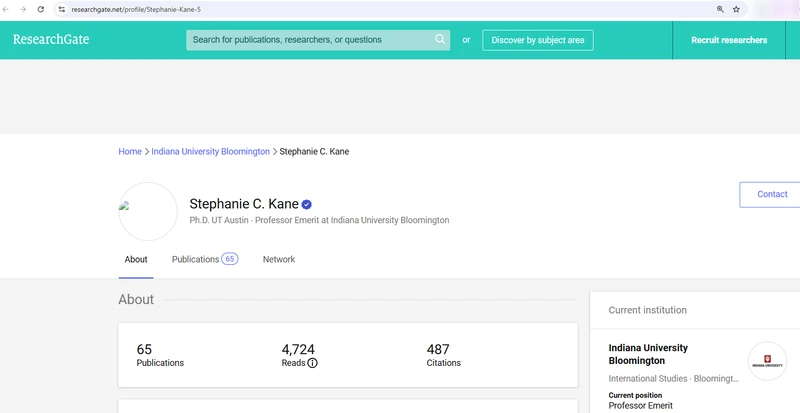Click the Ph.D. UT Austin subtitle
Viewport: 800px width, 413px height.
pos(319,221)
